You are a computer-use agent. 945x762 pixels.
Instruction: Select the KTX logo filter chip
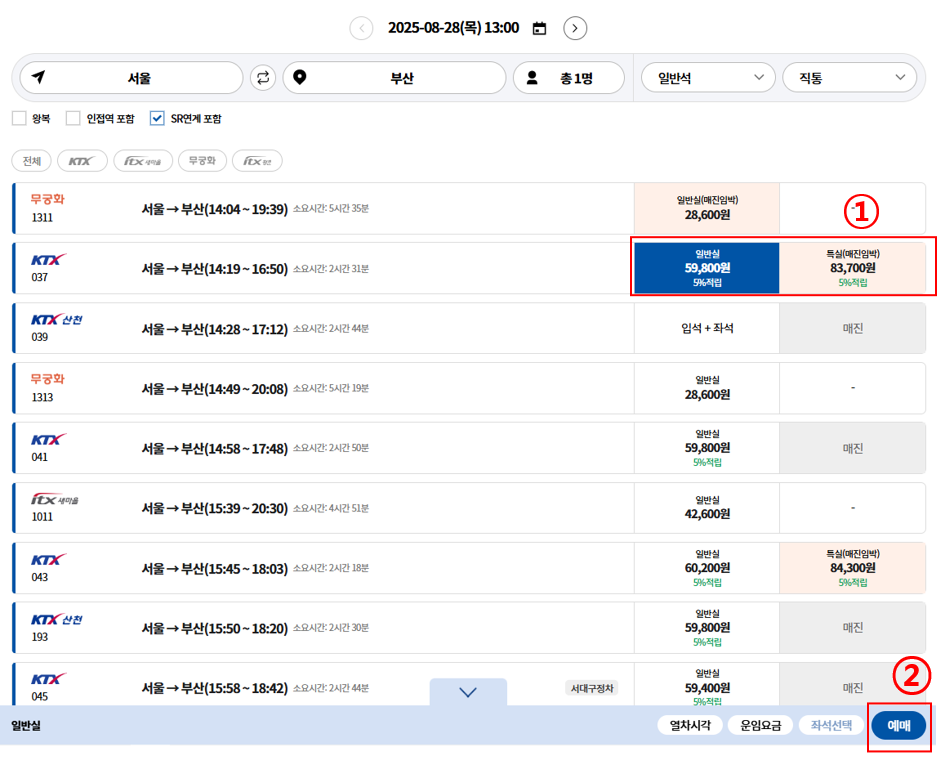(81, 160)
